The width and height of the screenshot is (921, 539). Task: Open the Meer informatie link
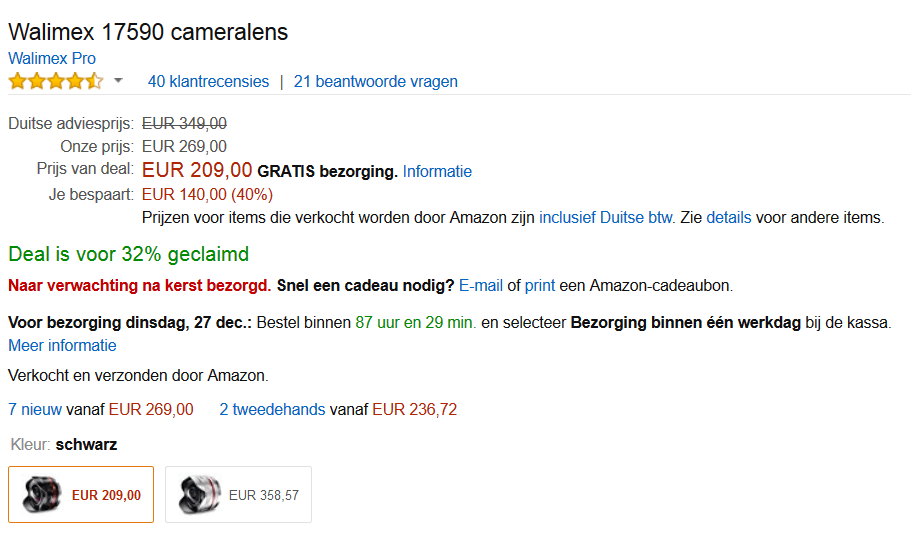click(x=62, y=345)
